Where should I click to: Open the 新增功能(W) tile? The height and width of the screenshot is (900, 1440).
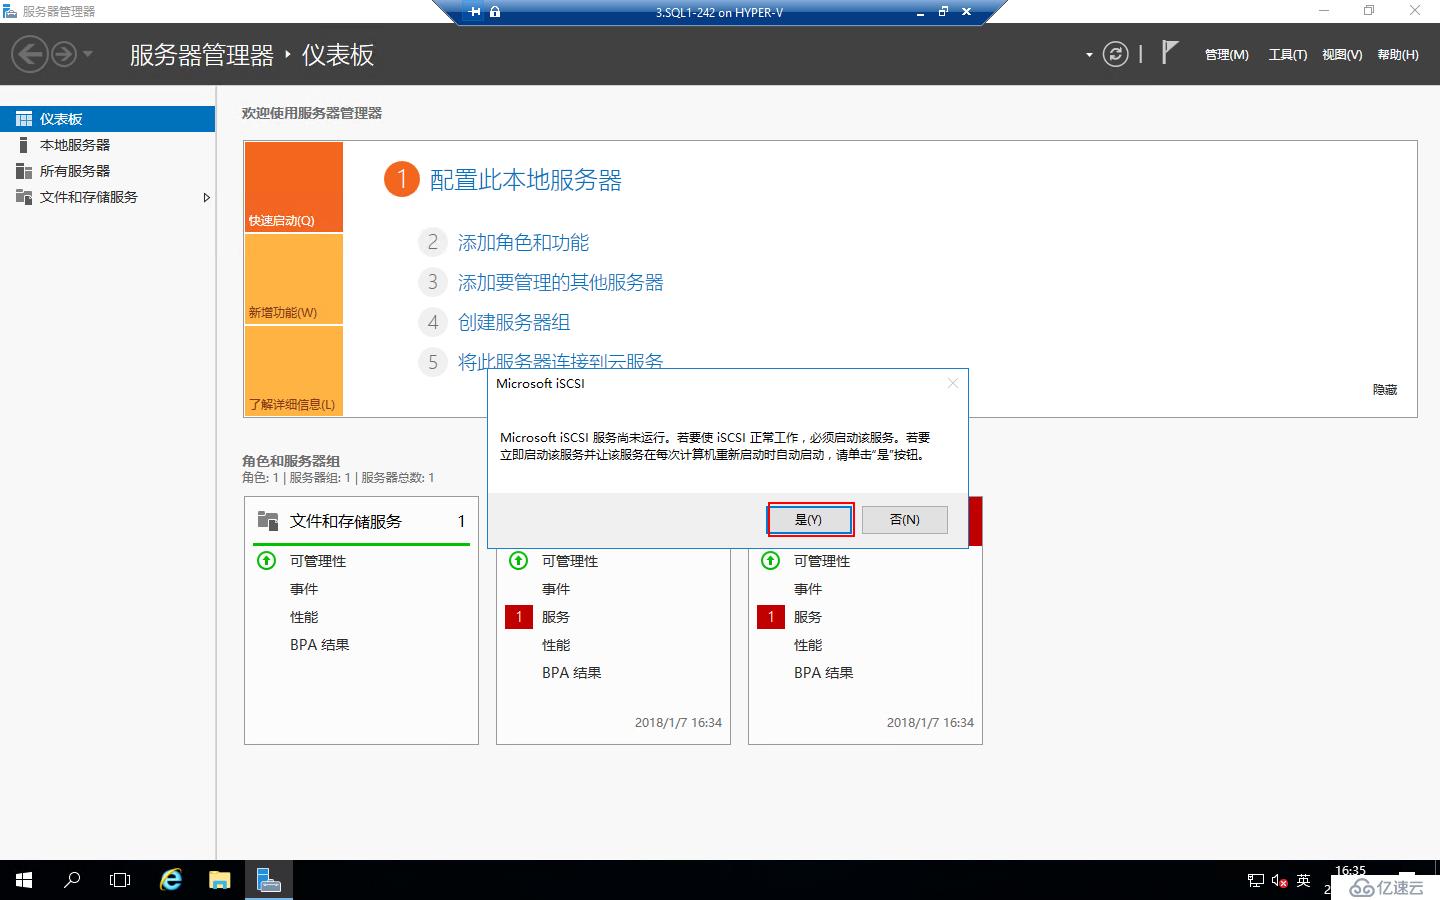click(294, 279)
